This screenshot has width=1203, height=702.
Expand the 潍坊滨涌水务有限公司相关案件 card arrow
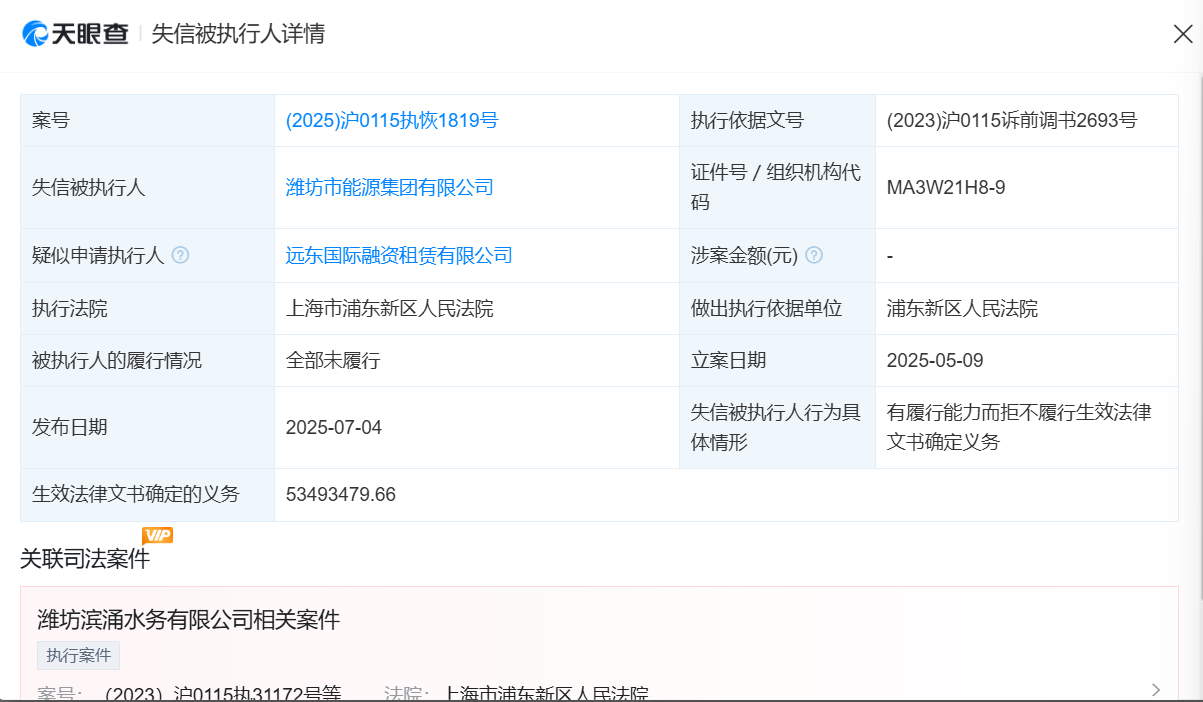pyautogui.click(x=1156, y=689)
